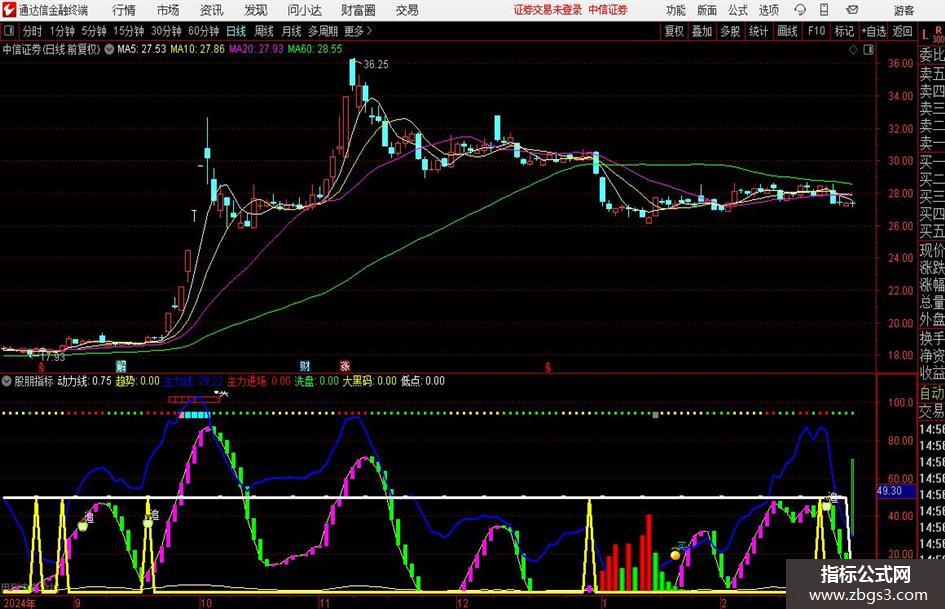Click the 证券交易未登录 link

pyautogui.click(x=548, y=10)
